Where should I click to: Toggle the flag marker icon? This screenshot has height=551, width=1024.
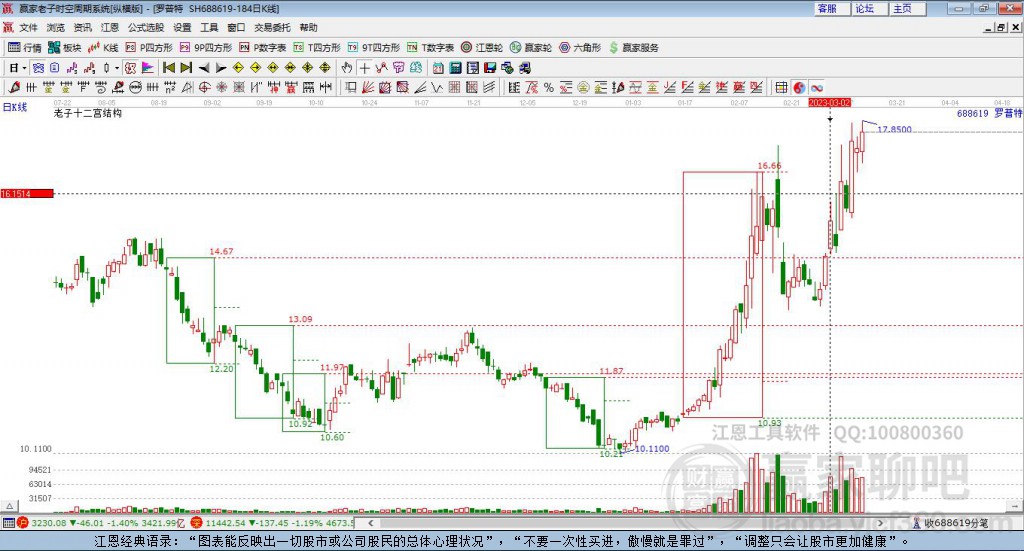(x=148, y=68)
